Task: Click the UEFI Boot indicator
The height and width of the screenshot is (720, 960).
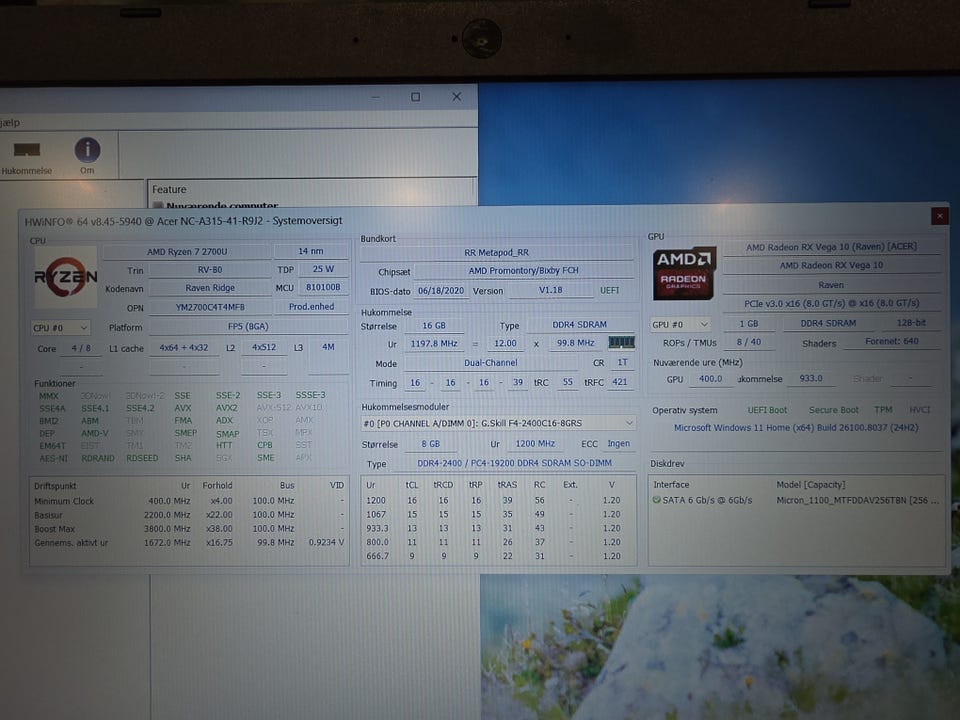Action: coord(767,410)
